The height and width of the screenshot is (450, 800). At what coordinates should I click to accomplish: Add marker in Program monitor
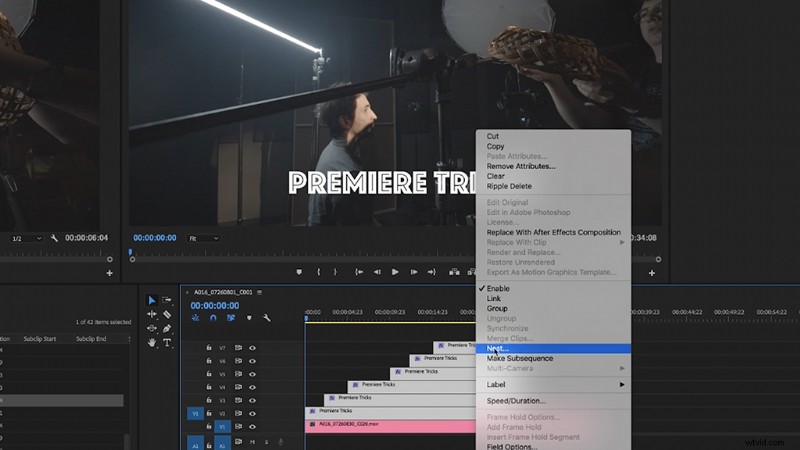(299, 272)
